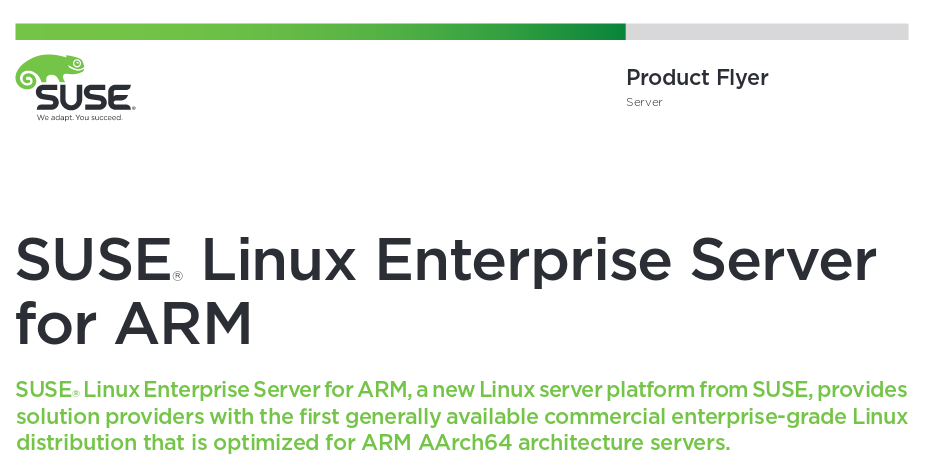Click the line starting 'distribution that is optimized'

(x=373, y=443)
